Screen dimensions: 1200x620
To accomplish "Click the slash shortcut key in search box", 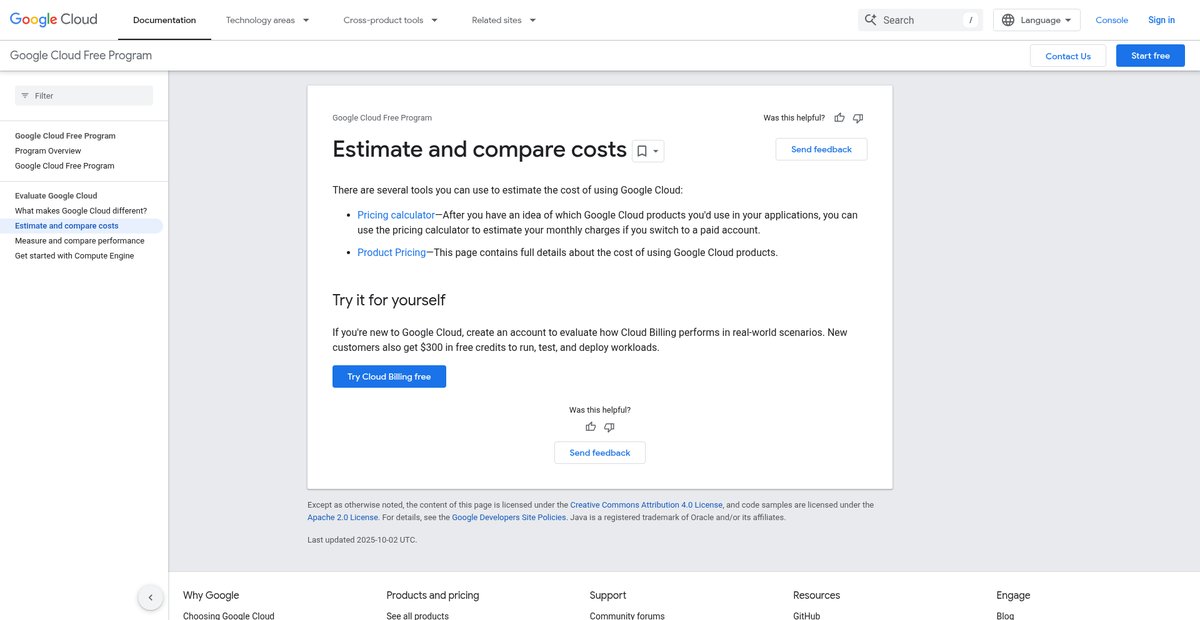I will (x=970, y=20).
